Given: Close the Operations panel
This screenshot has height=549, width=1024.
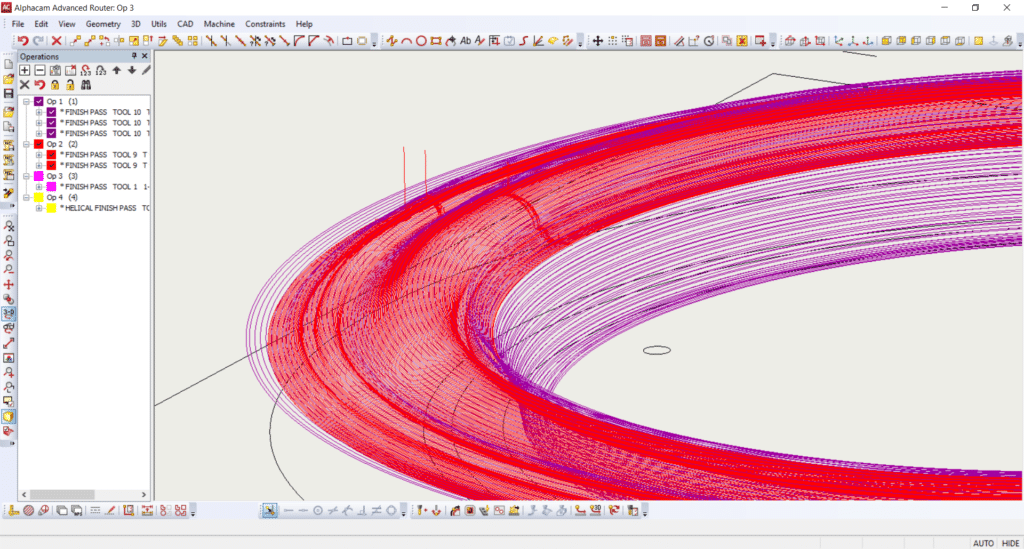Looking at the screenshot, I should (145, 56).
